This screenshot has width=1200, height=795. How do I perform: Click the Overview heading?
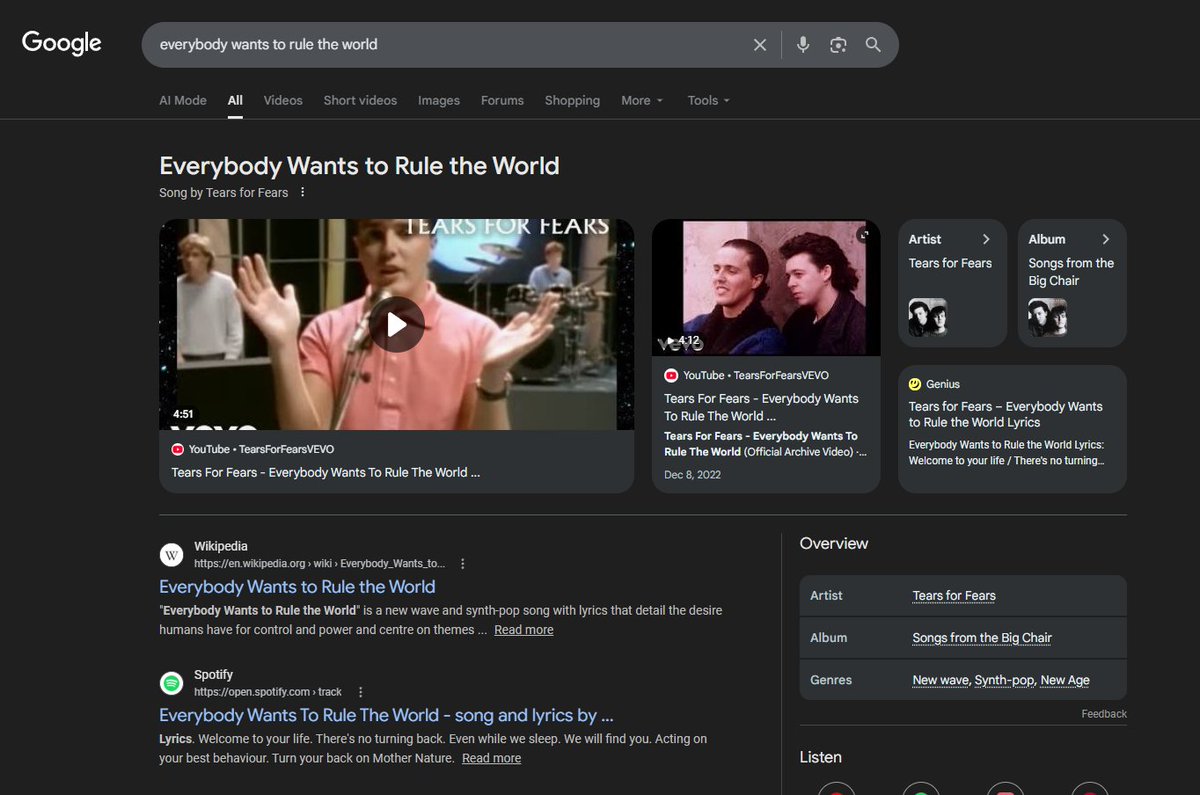tap(834, 544)
